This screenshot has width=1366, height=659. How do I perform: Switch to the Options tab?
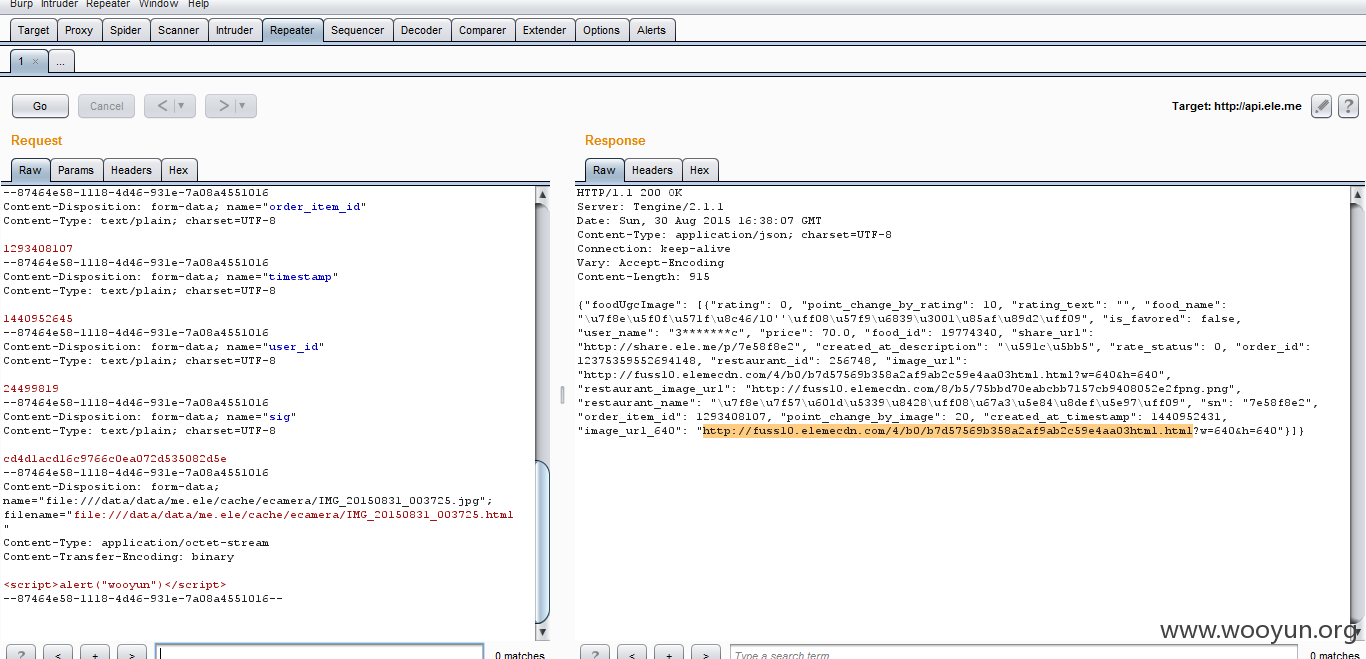pos(602,30)
